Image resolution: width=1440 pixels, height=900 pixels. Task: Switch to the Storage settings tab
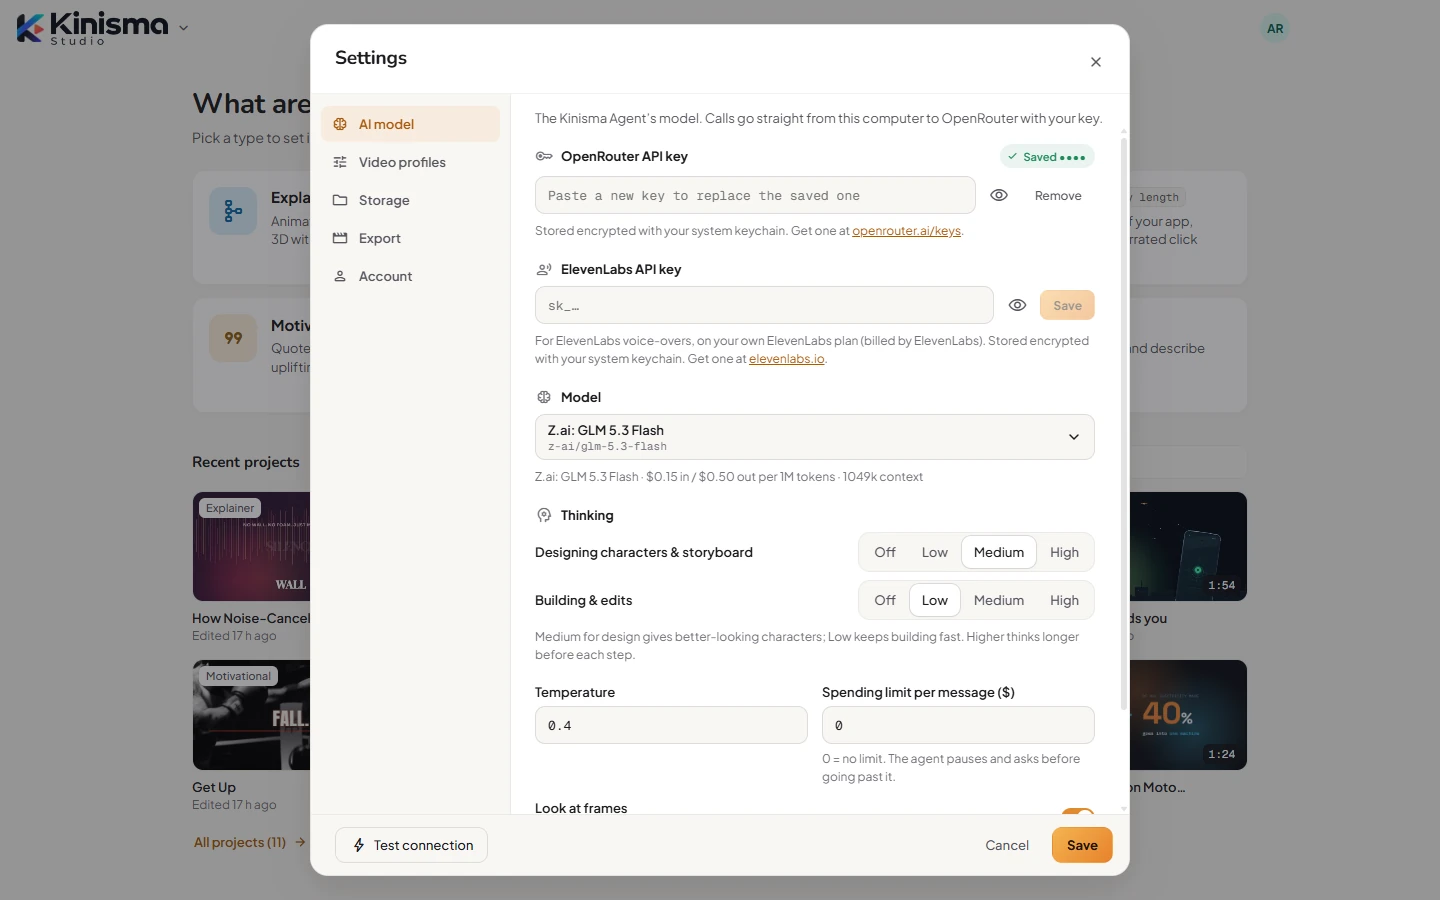(x=410, y=200)
